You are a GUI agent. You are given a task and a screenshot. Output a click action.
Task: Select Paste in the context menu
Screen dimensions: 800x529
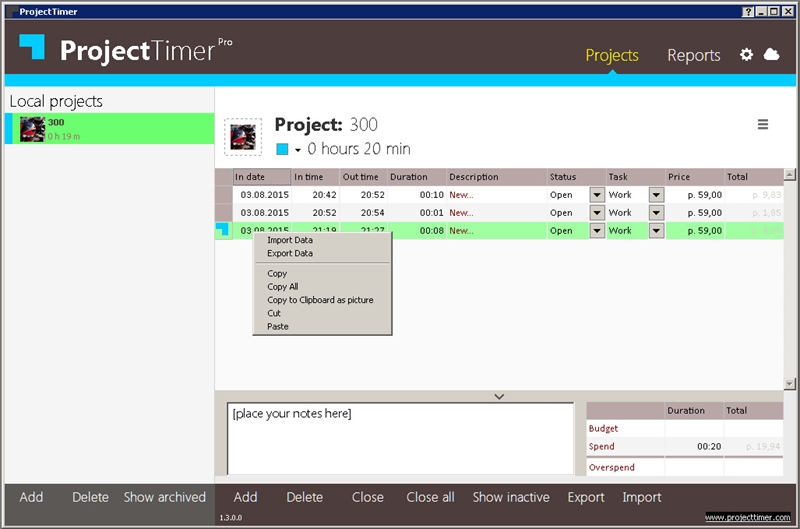(x=278, y=326)
